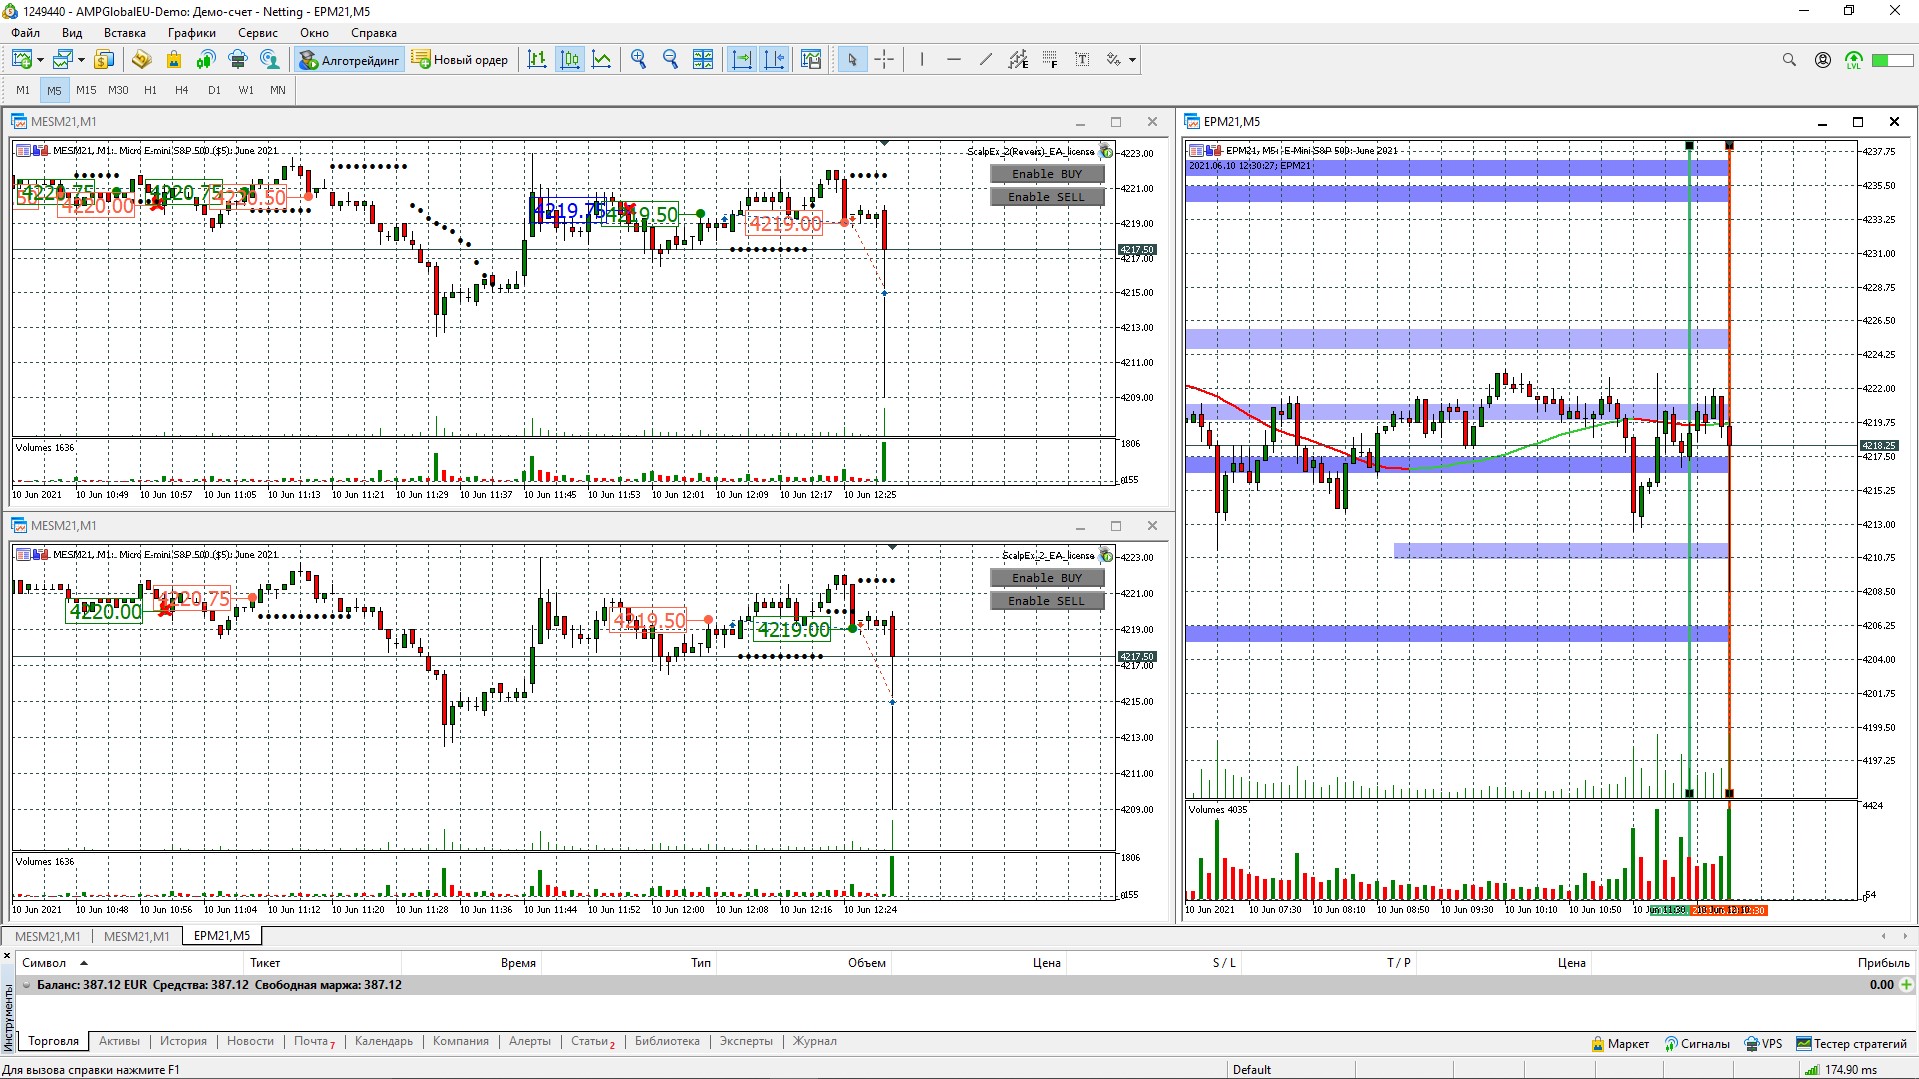1919x1079 pixels.
Task: Toggle chart shift from right border
Action: [x=774, y=60]
